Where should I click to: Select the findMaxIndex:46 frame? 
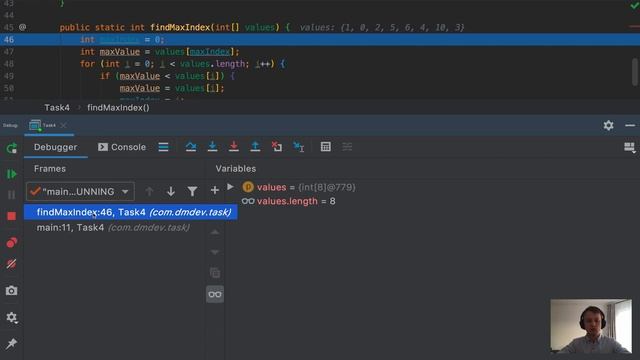click(131, 212)
